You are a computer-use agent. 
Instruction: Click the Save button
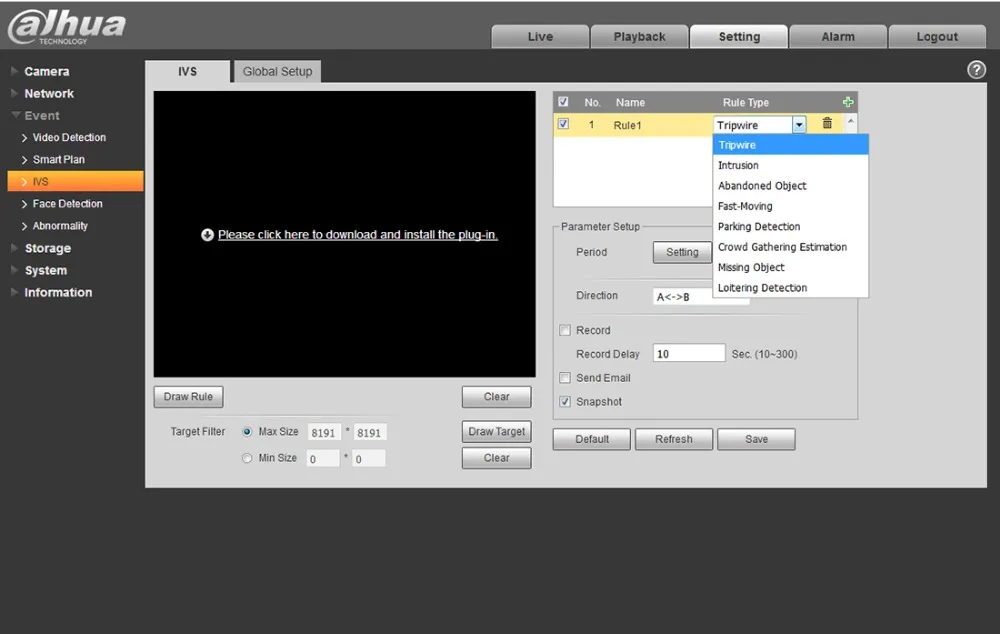click(x=756, y=439)
